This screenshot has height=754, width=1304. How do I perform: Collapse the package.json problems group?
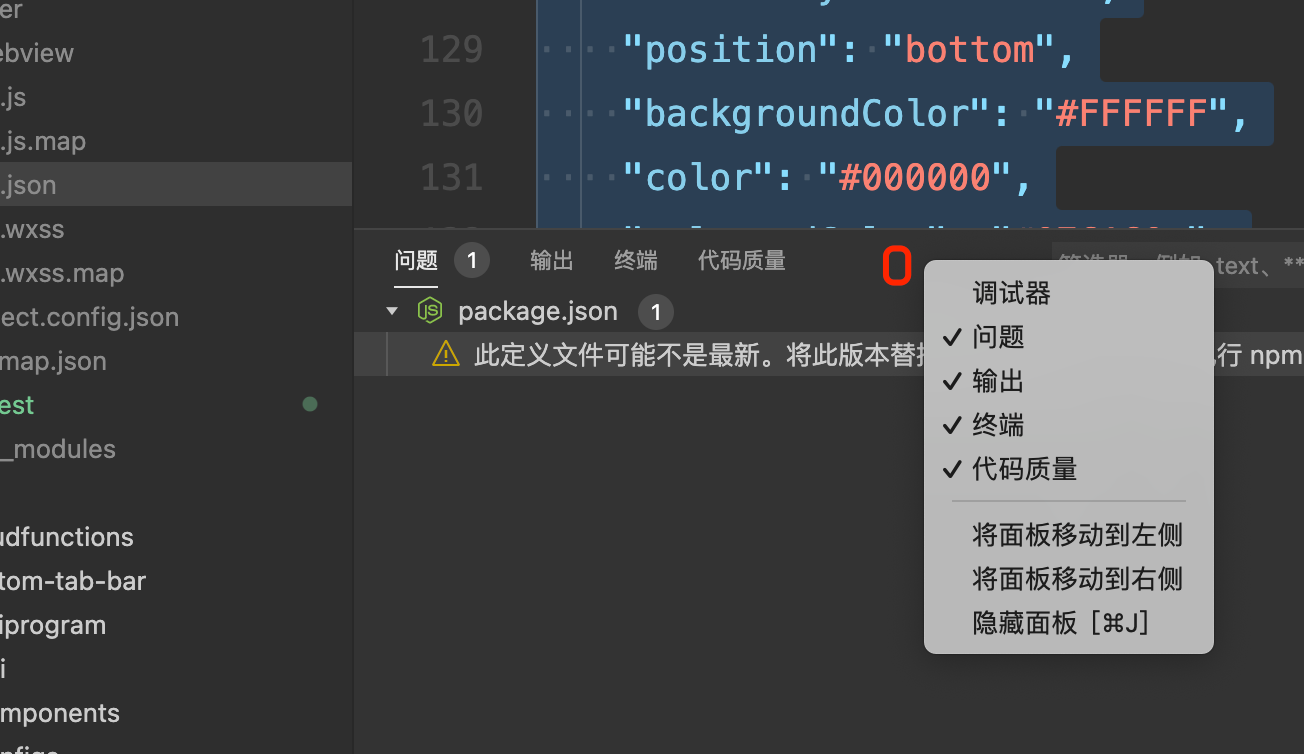393,311
